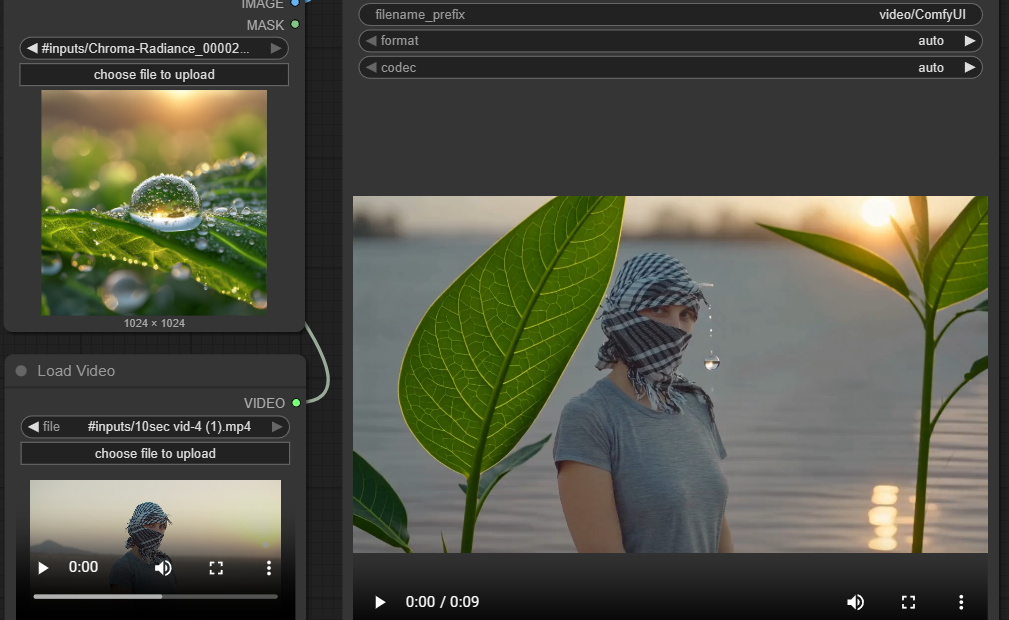Select previous value for codec
1009x620 pixels.
pos(371,68)
